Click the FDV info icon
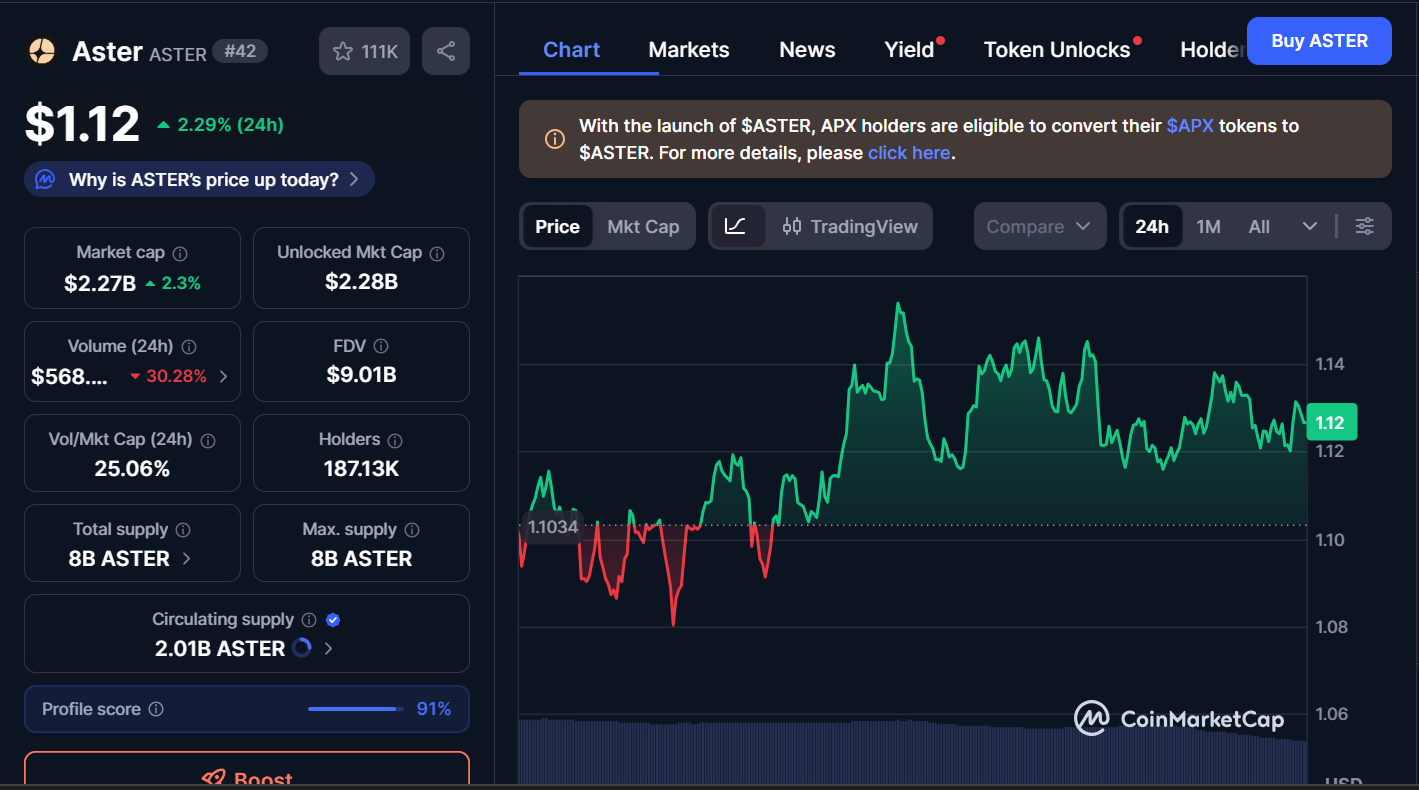 [380, 346]
